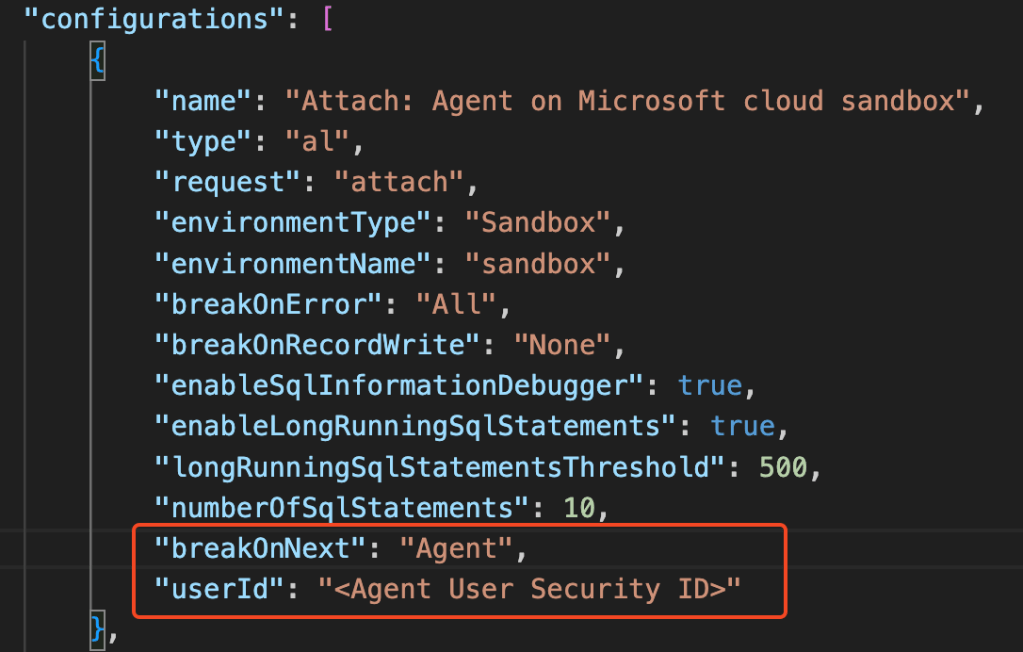This screenshot has width=1023, height=652.
Task: Click true after enableLongRunningSqlStatements
Action: pyautogui.click(x=743, y=427)
